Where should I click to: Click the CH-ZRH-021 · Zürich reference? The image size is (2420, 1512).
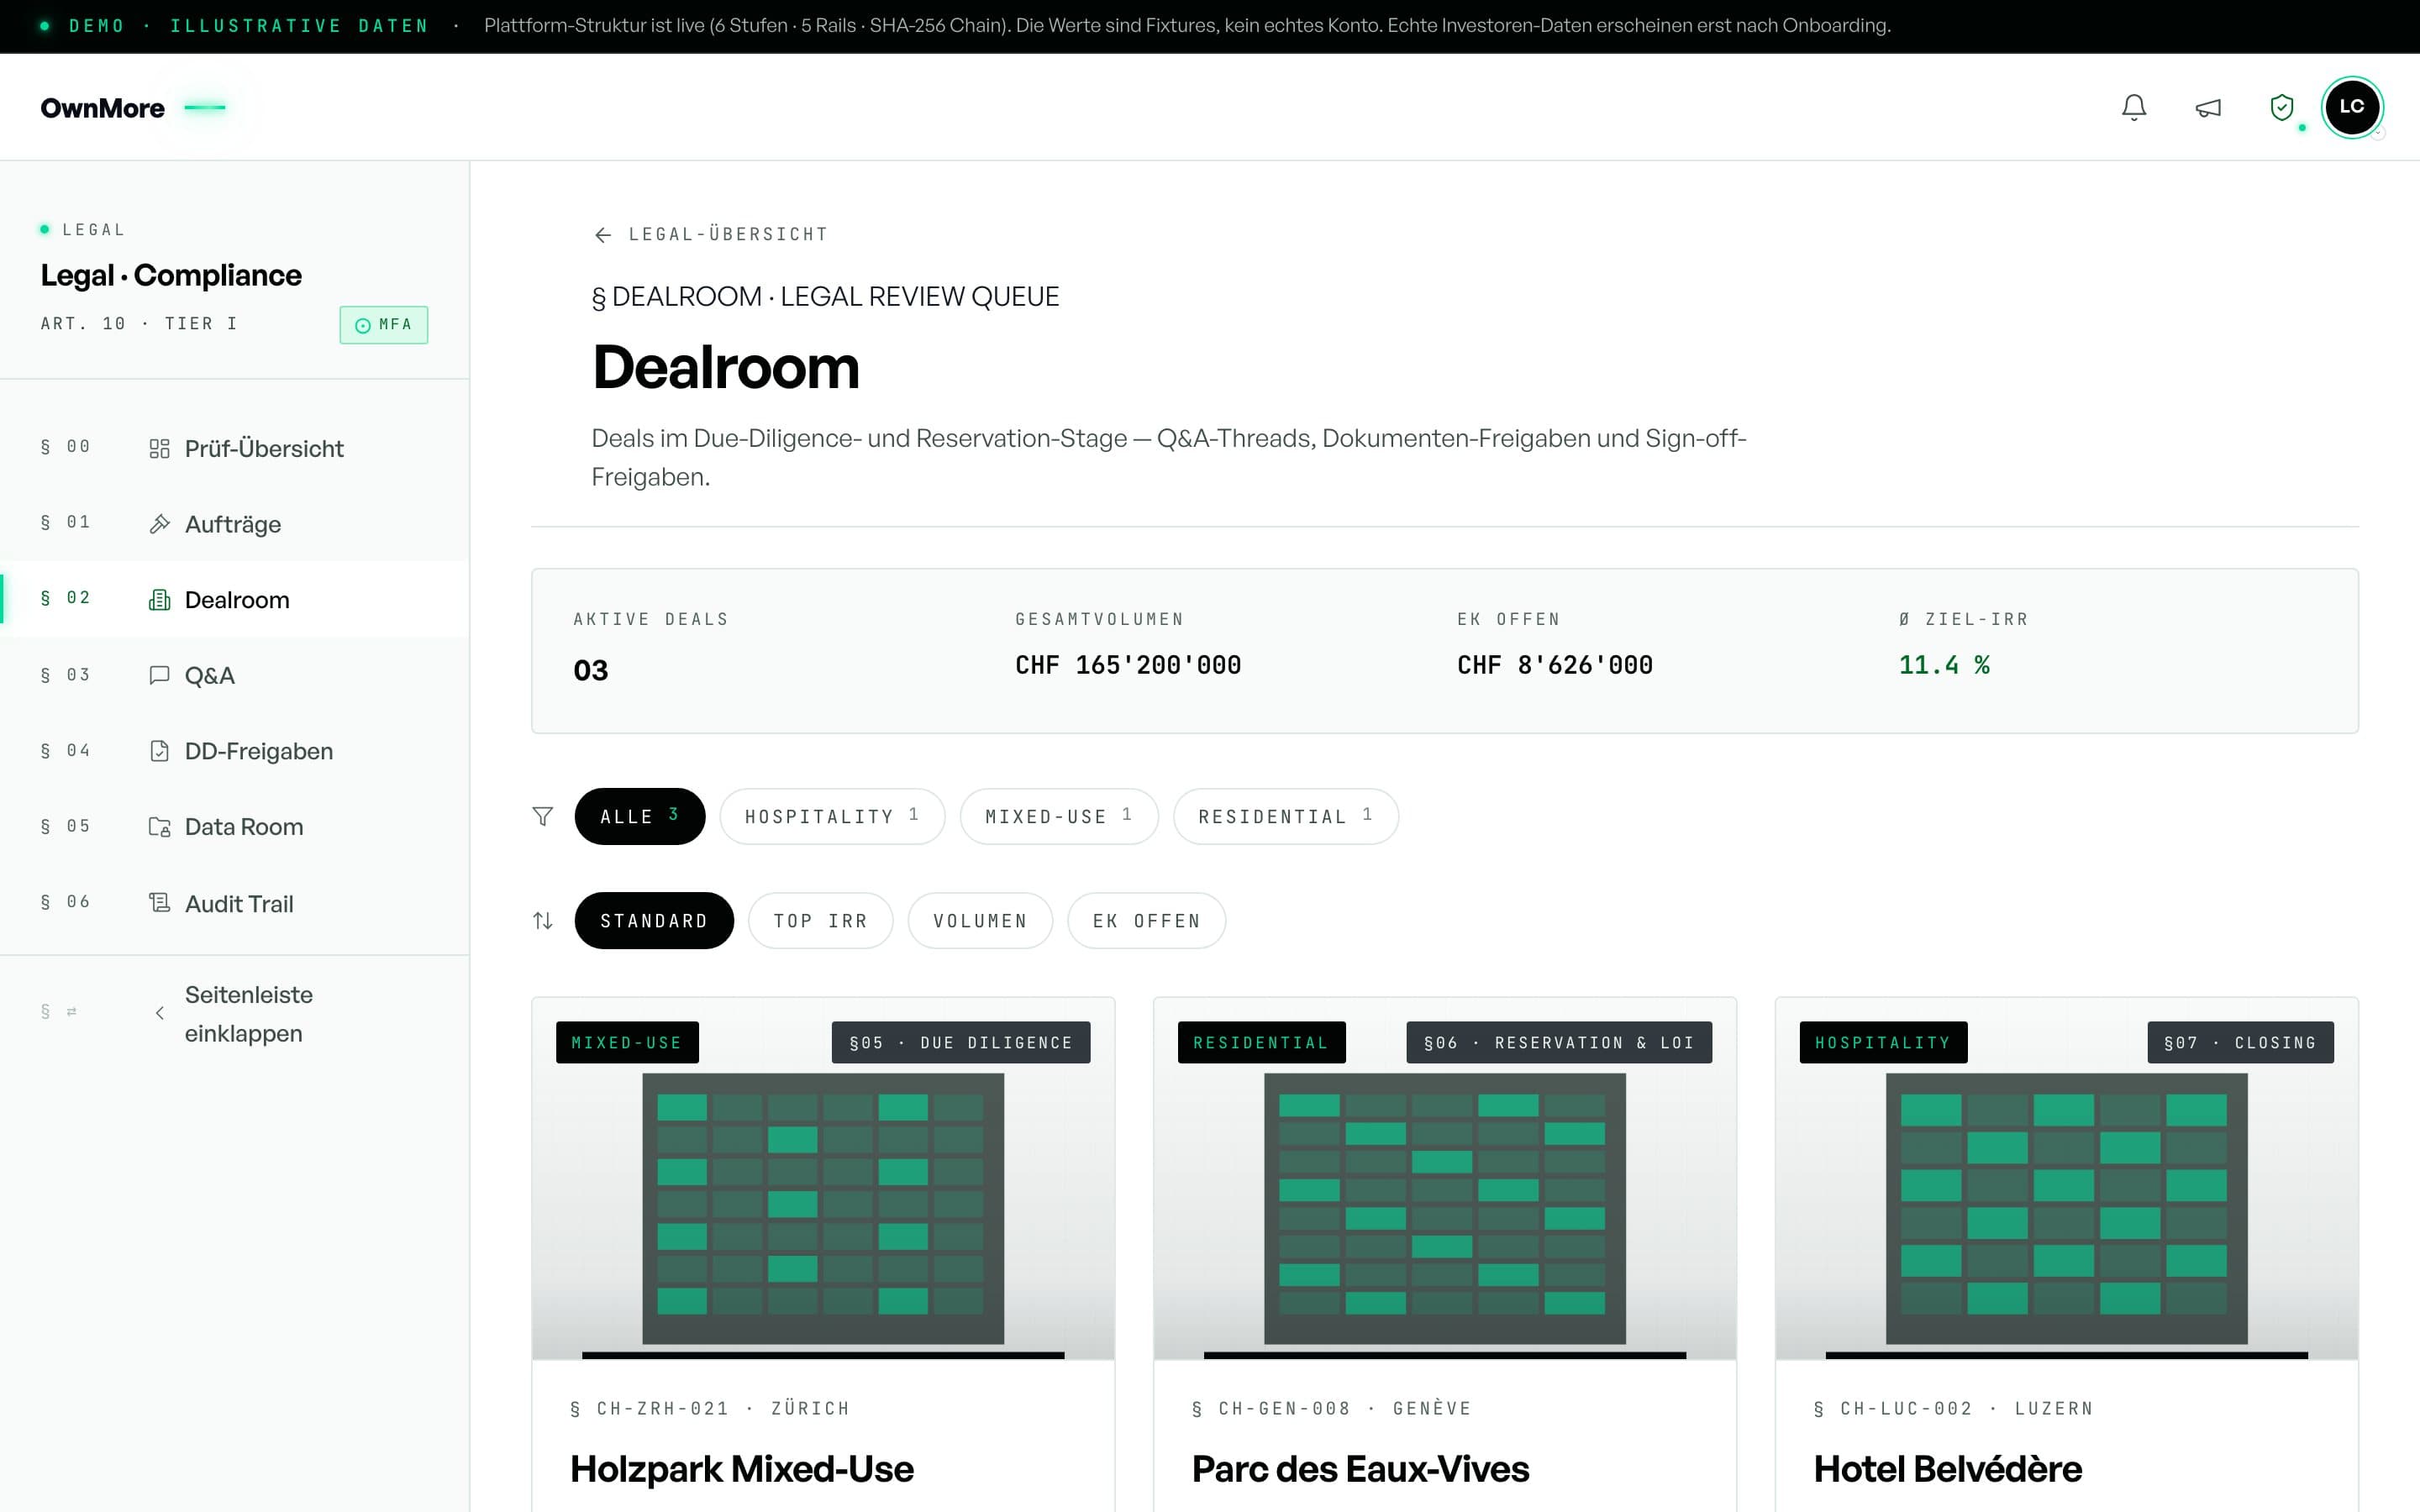coord(710,1408)
